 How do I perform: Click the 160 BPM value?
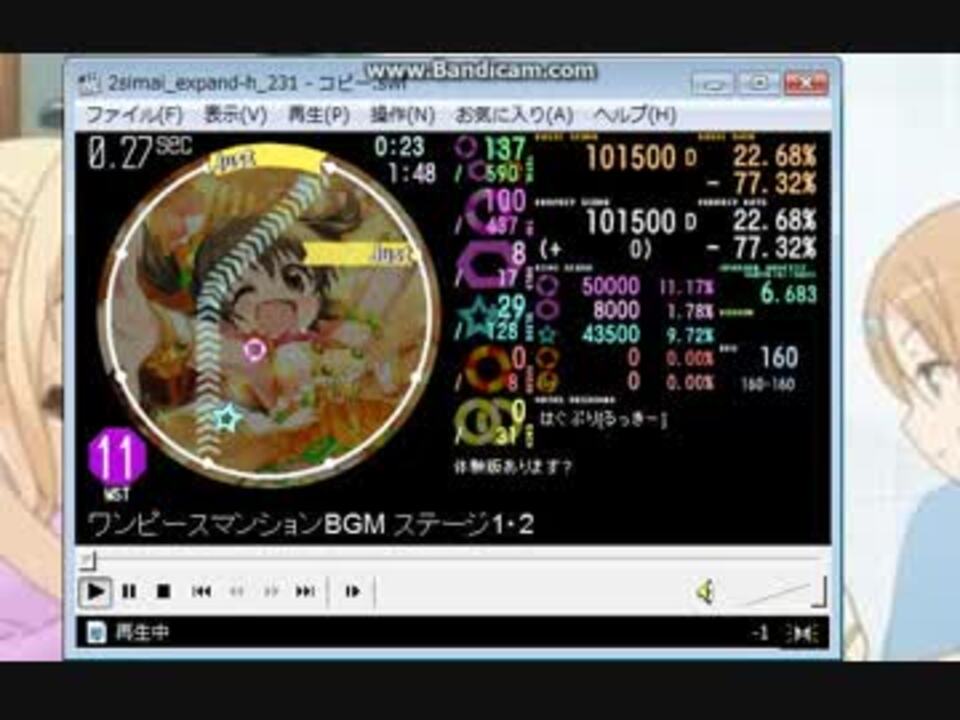tap(778, 356)
